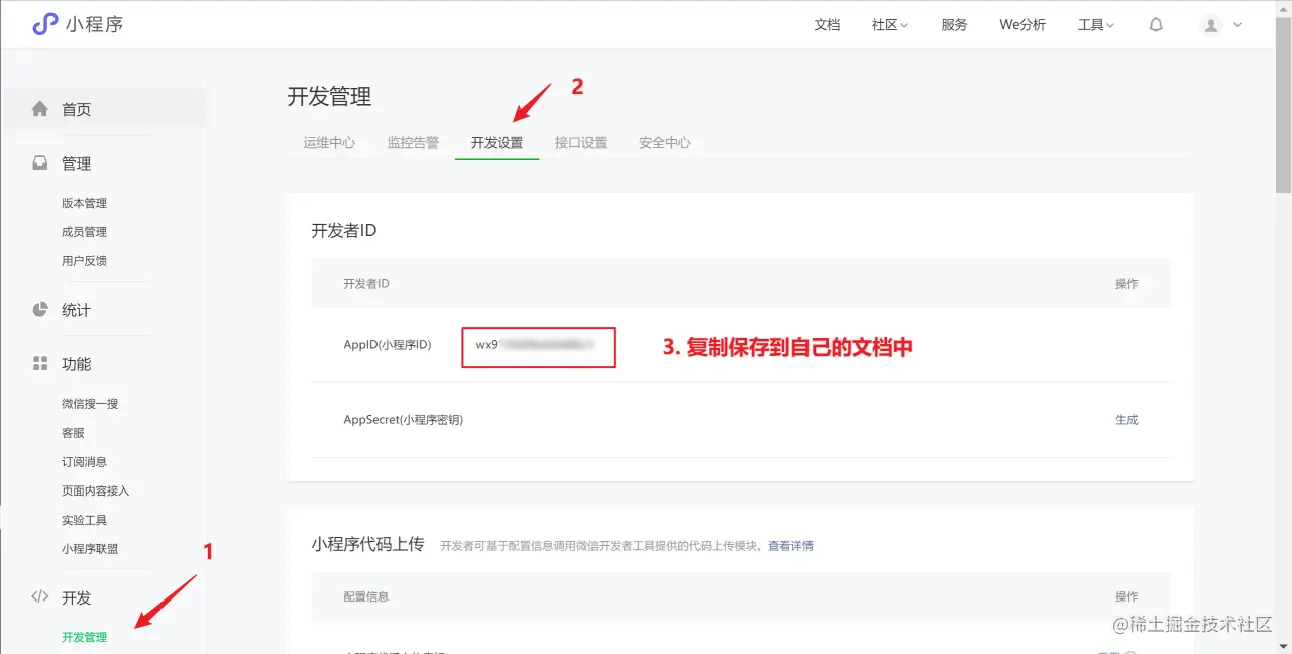Viewport: 1292px width, 654px height.
Task: Click the AppID value starting with wx9
Action: click(535, 345)
